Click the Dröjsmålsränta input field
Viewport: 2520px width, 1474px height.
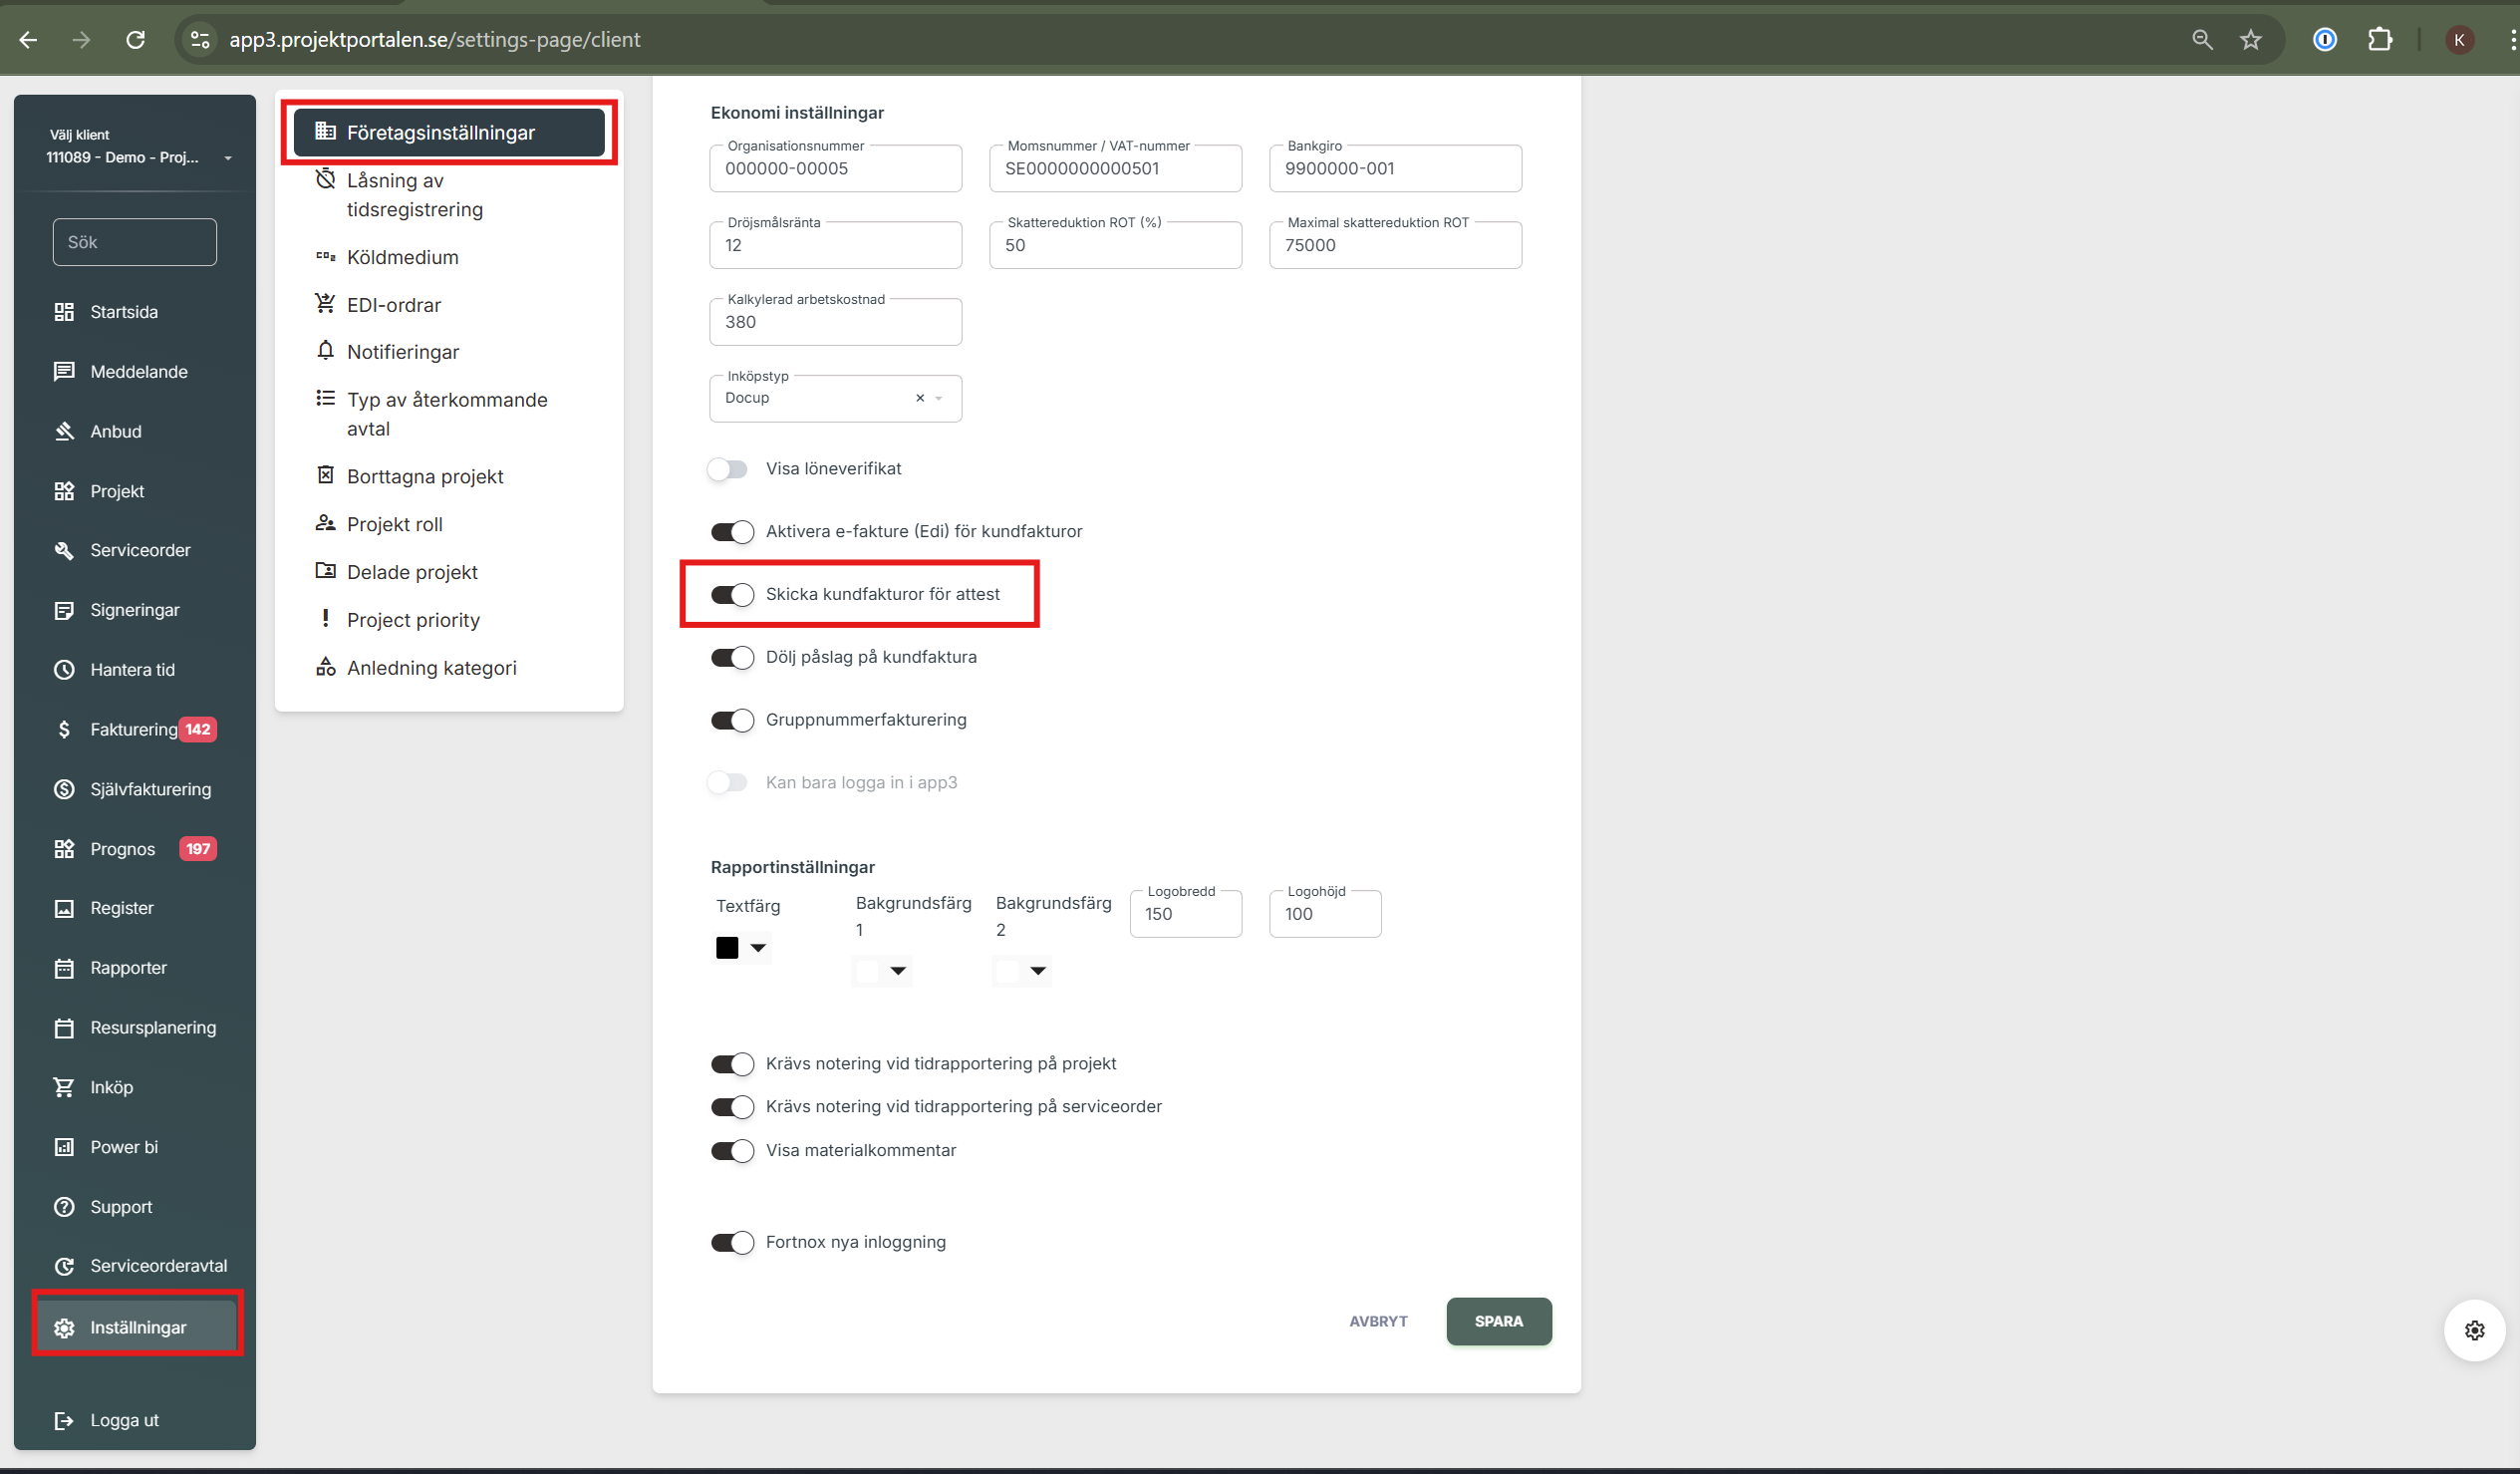(x=835, y=246)
